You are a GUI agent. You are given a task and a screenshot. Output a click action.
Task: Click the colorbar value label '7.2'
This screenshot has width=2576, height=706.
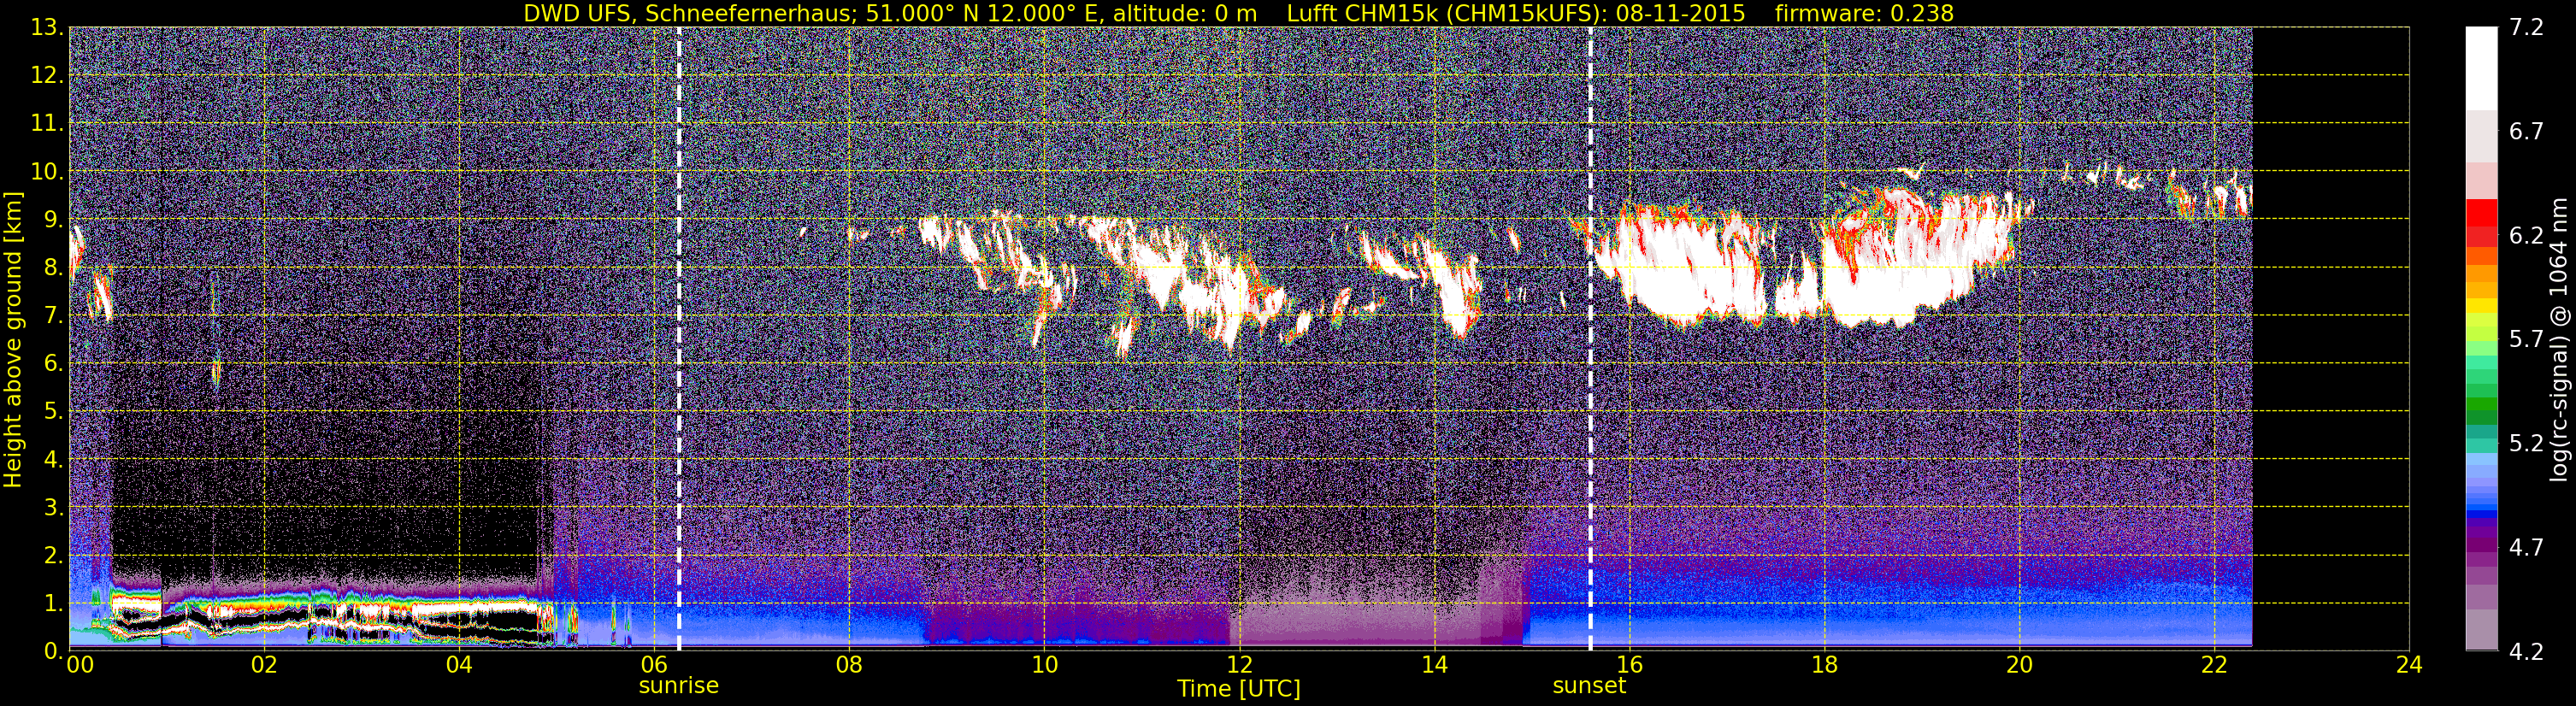coord(2526,27)
